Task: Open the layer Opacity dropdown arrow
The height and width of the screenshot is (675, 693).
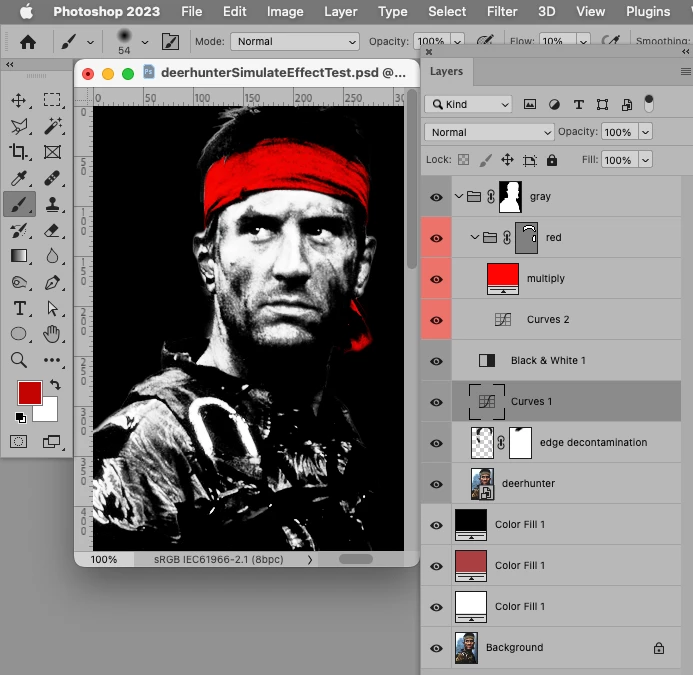Action: click(645, 132)
